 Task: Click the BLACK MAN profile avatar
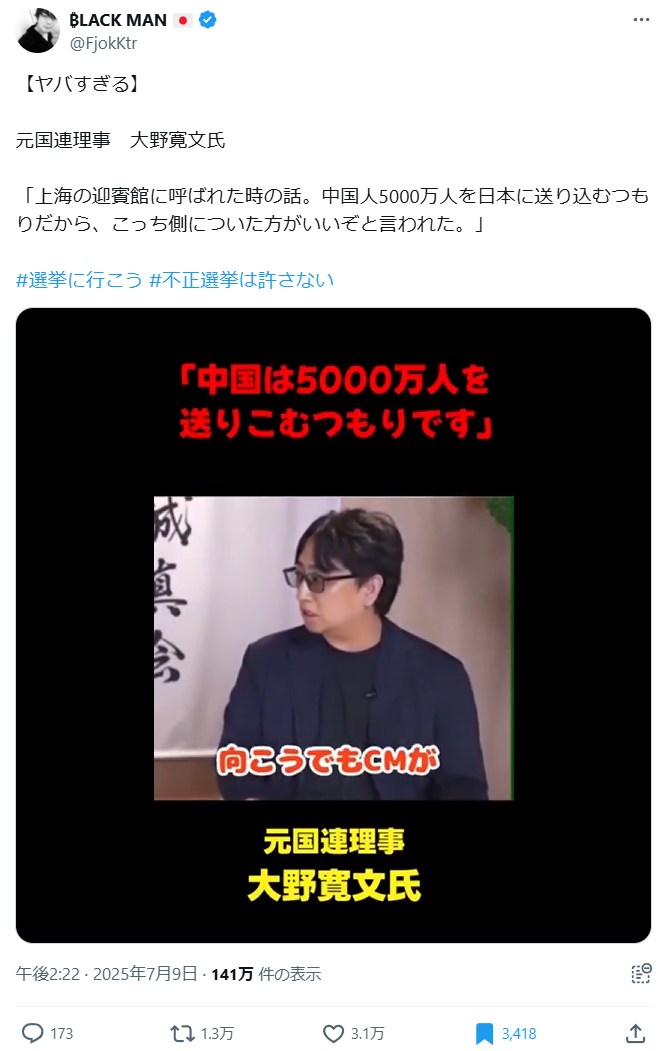(x=38, y=30)
